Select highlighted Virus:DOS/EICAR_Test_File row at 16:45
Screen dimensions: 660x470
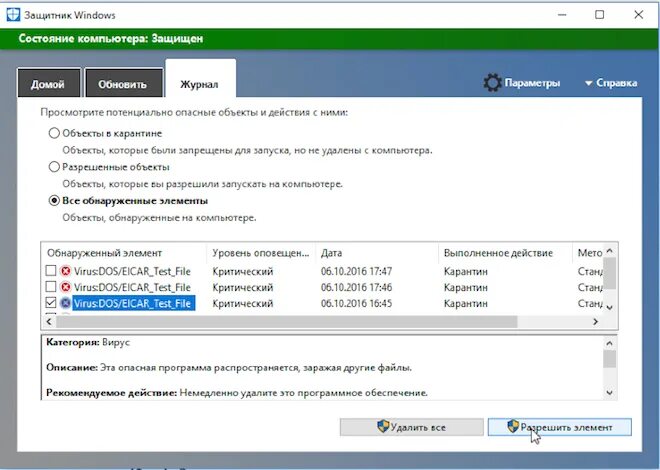point(133,303)
